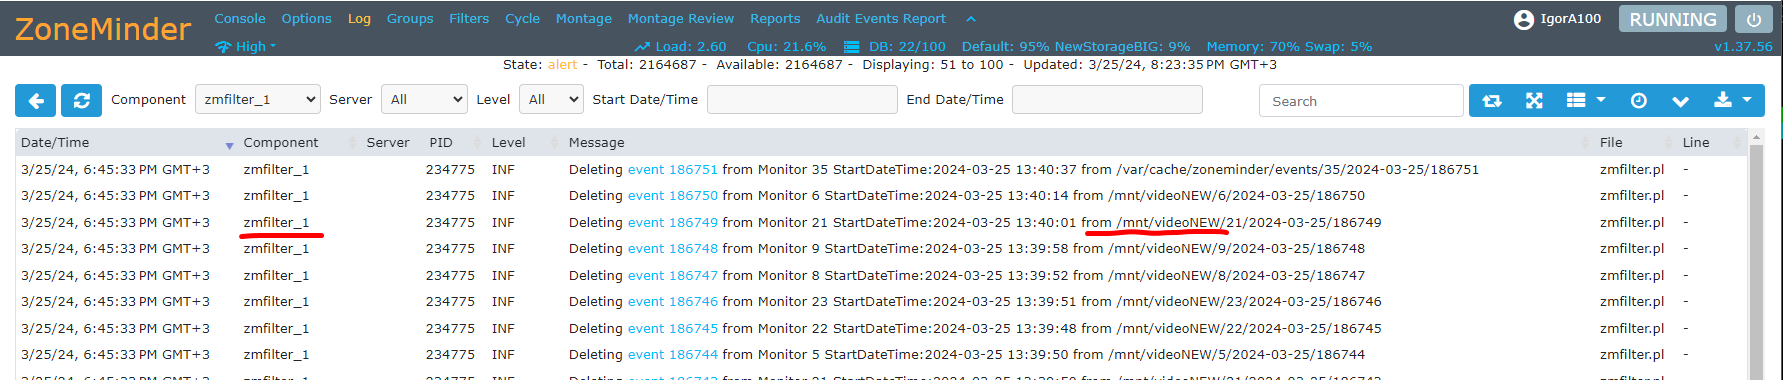This screenshot has height=380, width=1783.
Task: Open the Component zmfilter_1 dropdown
Action: (x=258, y=99)
